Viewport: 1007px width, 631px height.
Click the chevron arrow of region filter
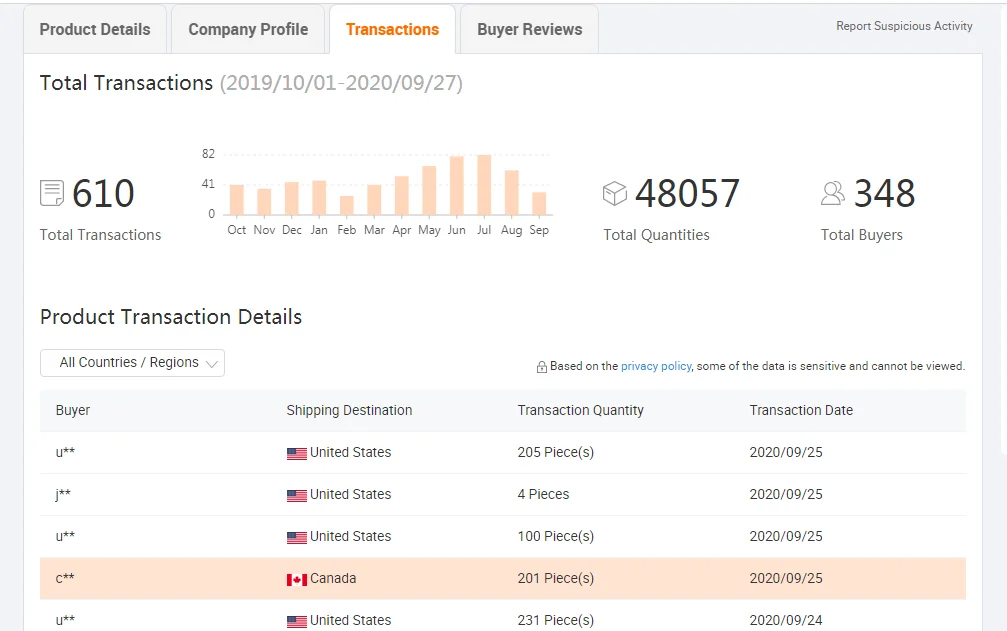[212, 364]
